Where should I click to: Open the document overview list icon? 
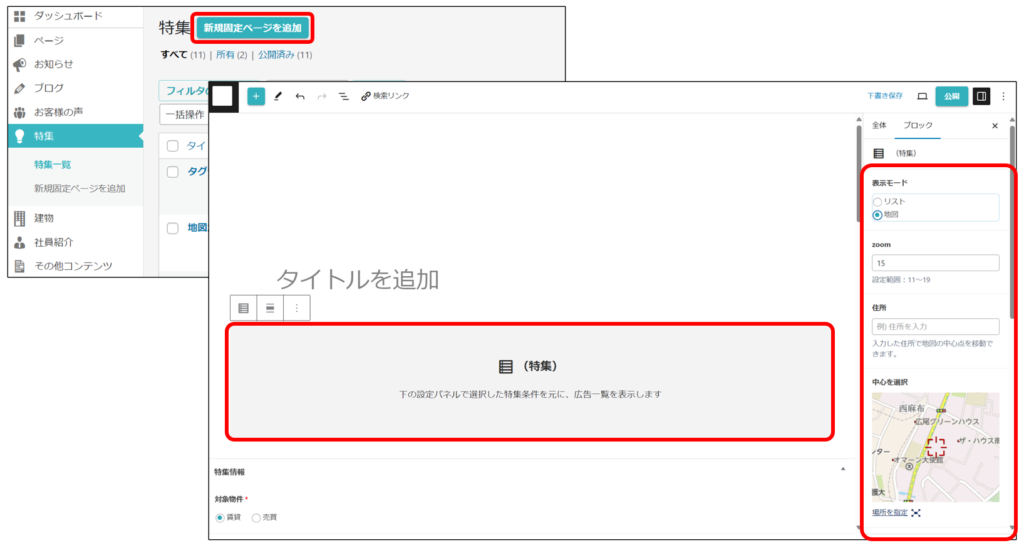pyautogui.click(x=343, y=96)
